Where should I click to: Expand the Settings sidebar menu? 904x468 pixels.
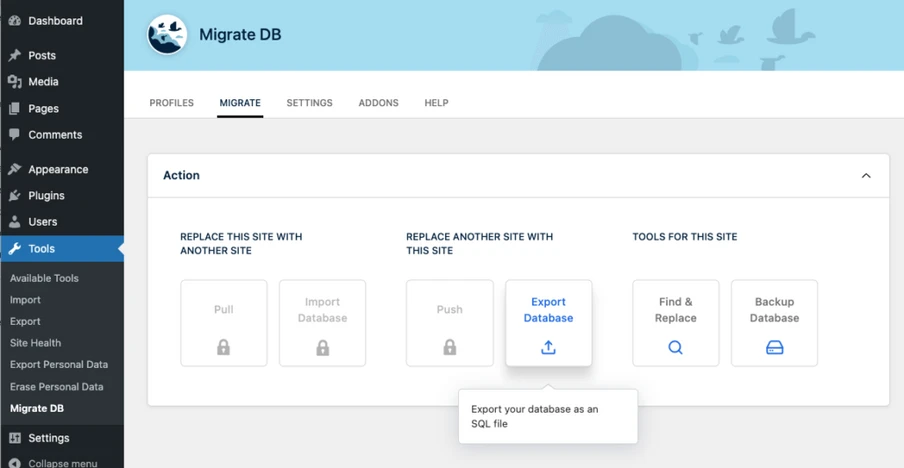48,438
